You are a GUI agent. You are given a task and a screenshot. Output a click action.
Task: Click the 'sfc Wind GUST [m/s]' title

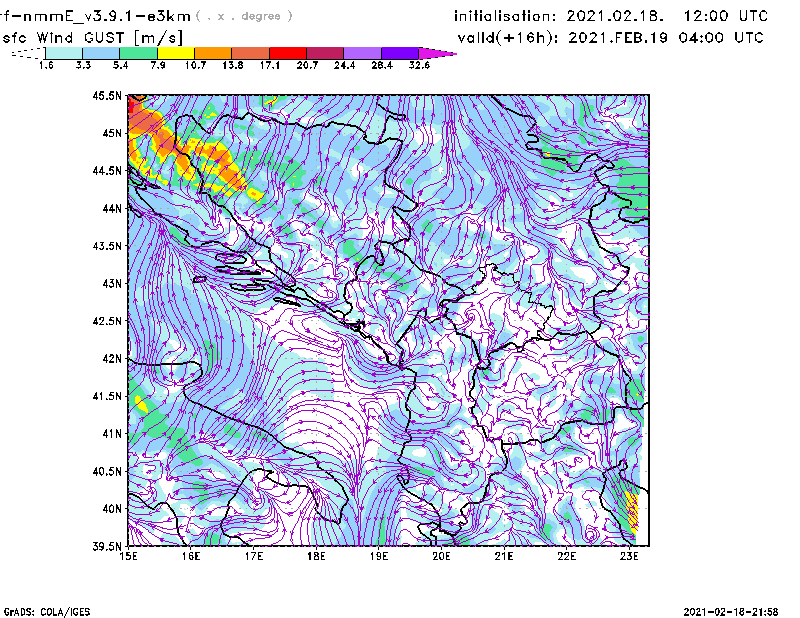click(x=92, y=38)
